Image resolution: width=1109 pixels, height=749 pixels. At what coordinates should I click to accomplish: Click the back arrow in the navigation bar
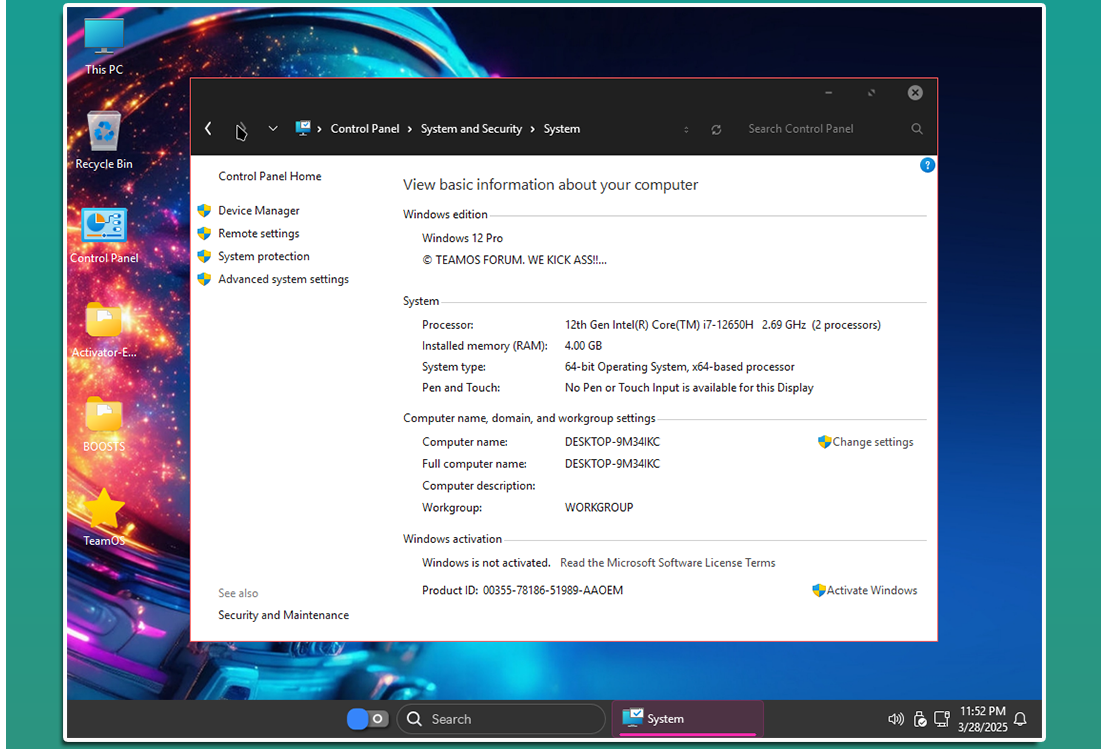pyautogui.click(x=208, y=129)
